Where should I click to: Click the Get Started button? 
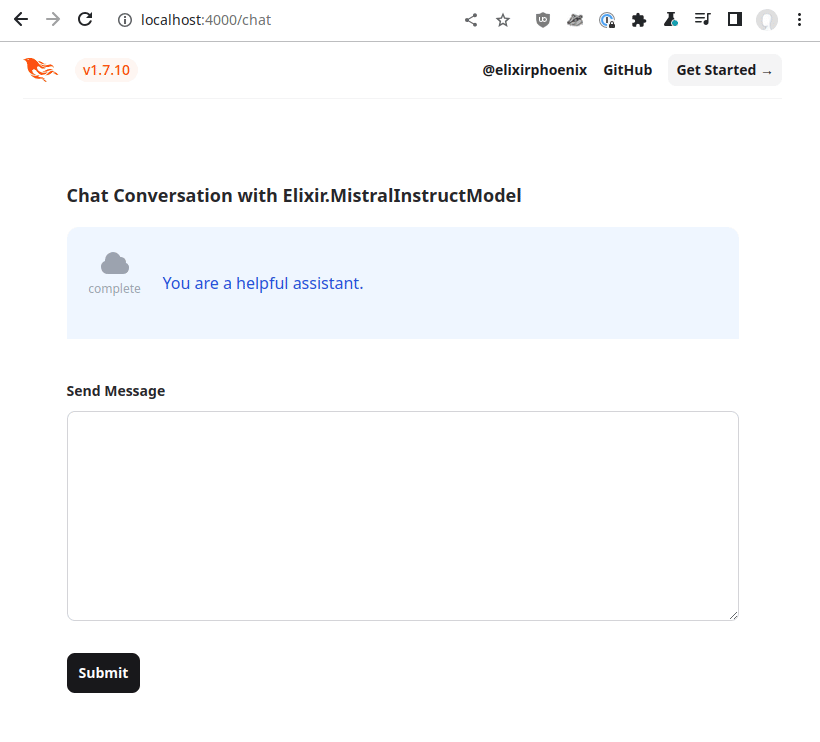click(x=724, y=70)
